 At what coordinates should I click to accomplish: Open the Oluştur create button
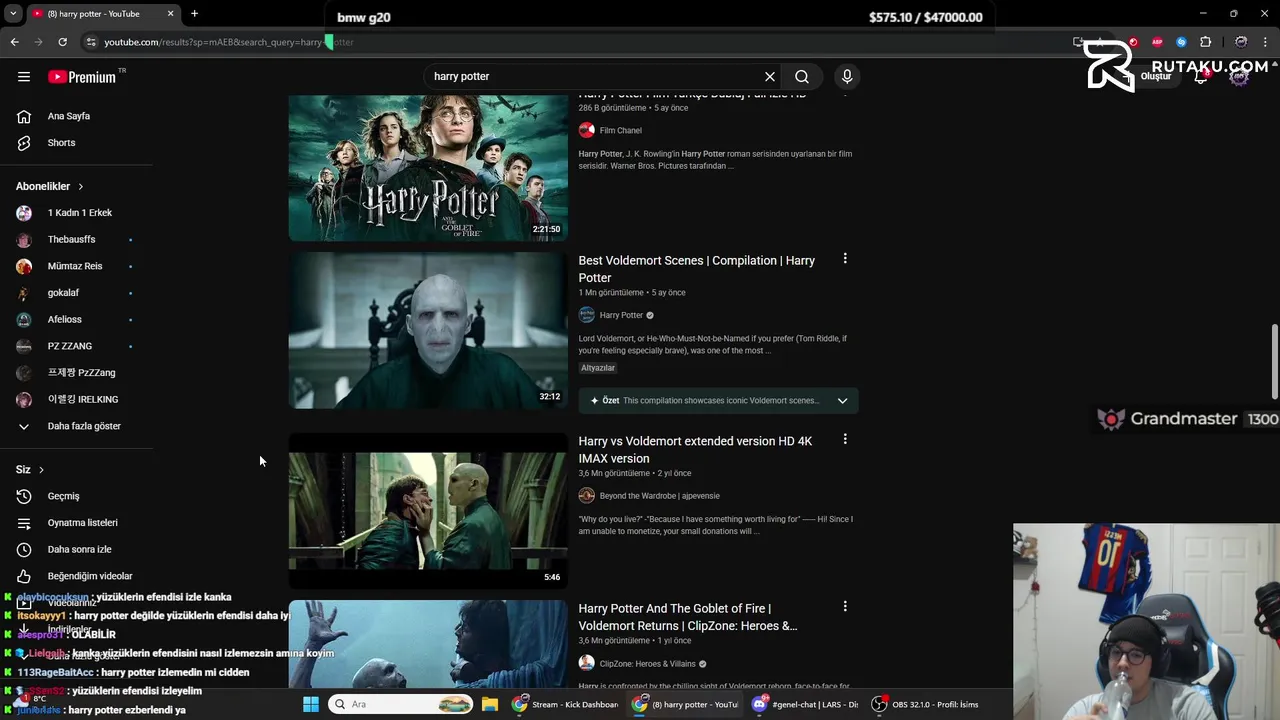coord(1148,76)
